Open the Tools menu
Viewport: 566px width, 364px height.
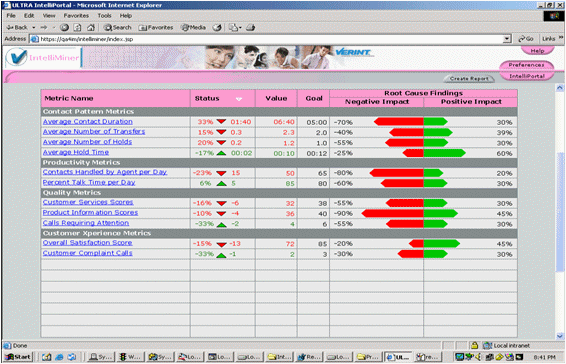(x=104, y=16)
